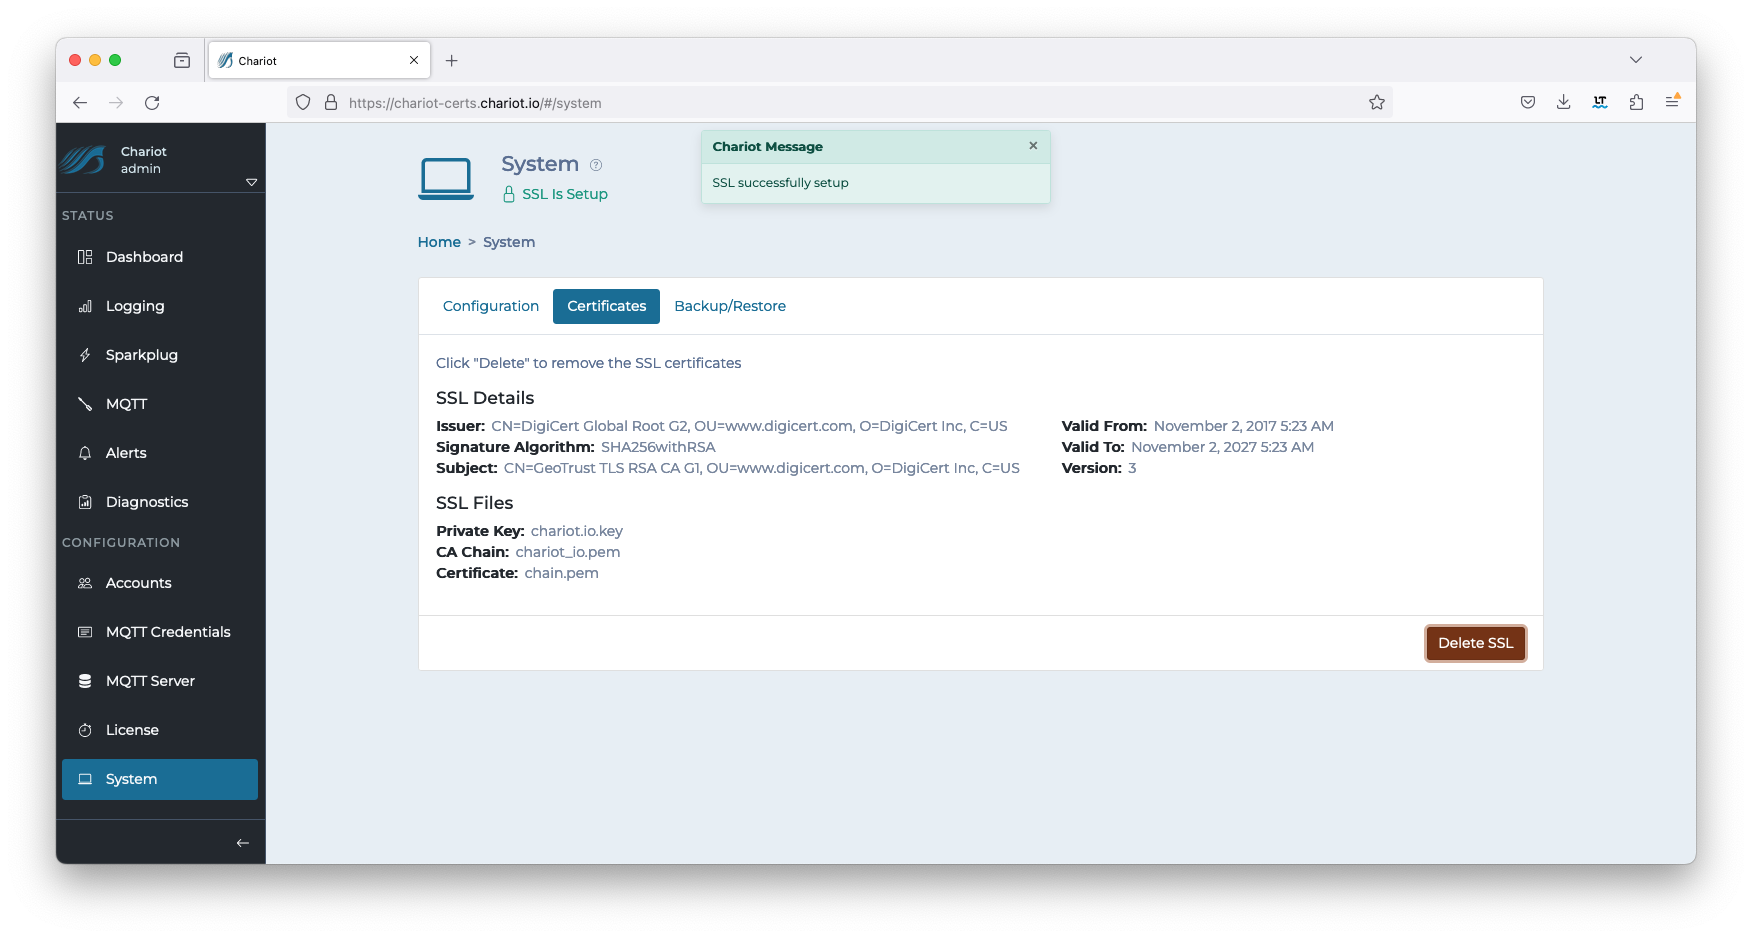This screenshot has height=938, width=1752.
Task: Click the recent browsing tab overview icon
Action: coord(182,60)
